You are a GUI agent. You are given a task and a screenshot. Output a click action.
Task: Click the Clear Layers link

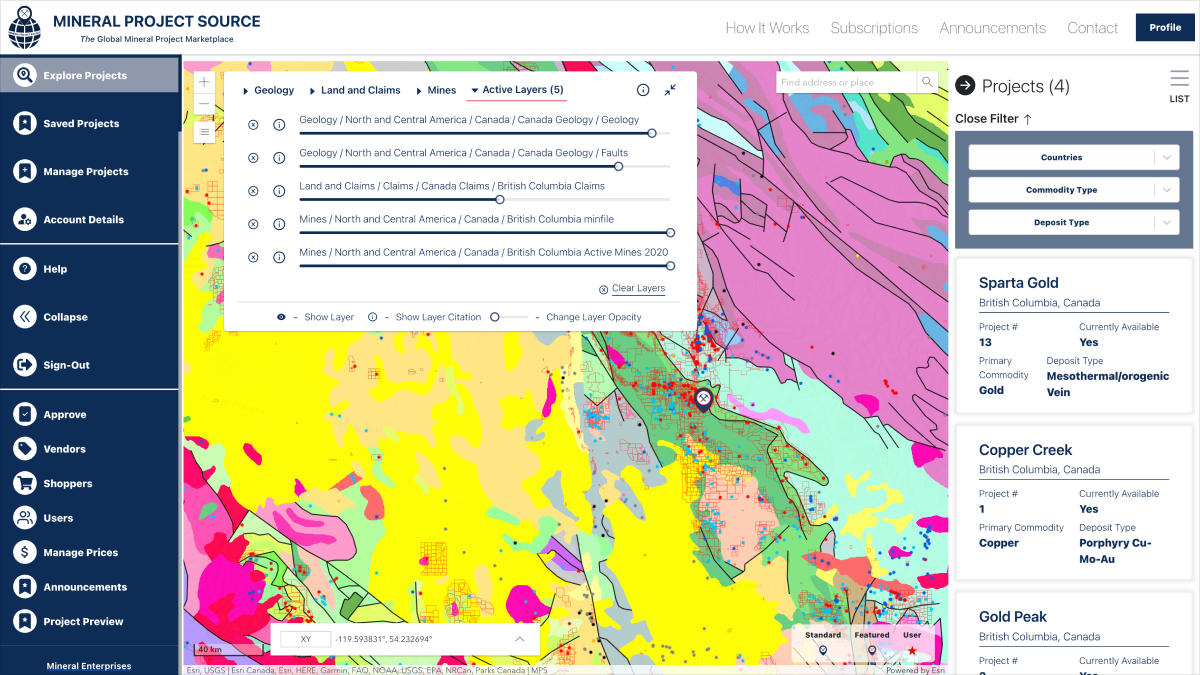(638, 289)
